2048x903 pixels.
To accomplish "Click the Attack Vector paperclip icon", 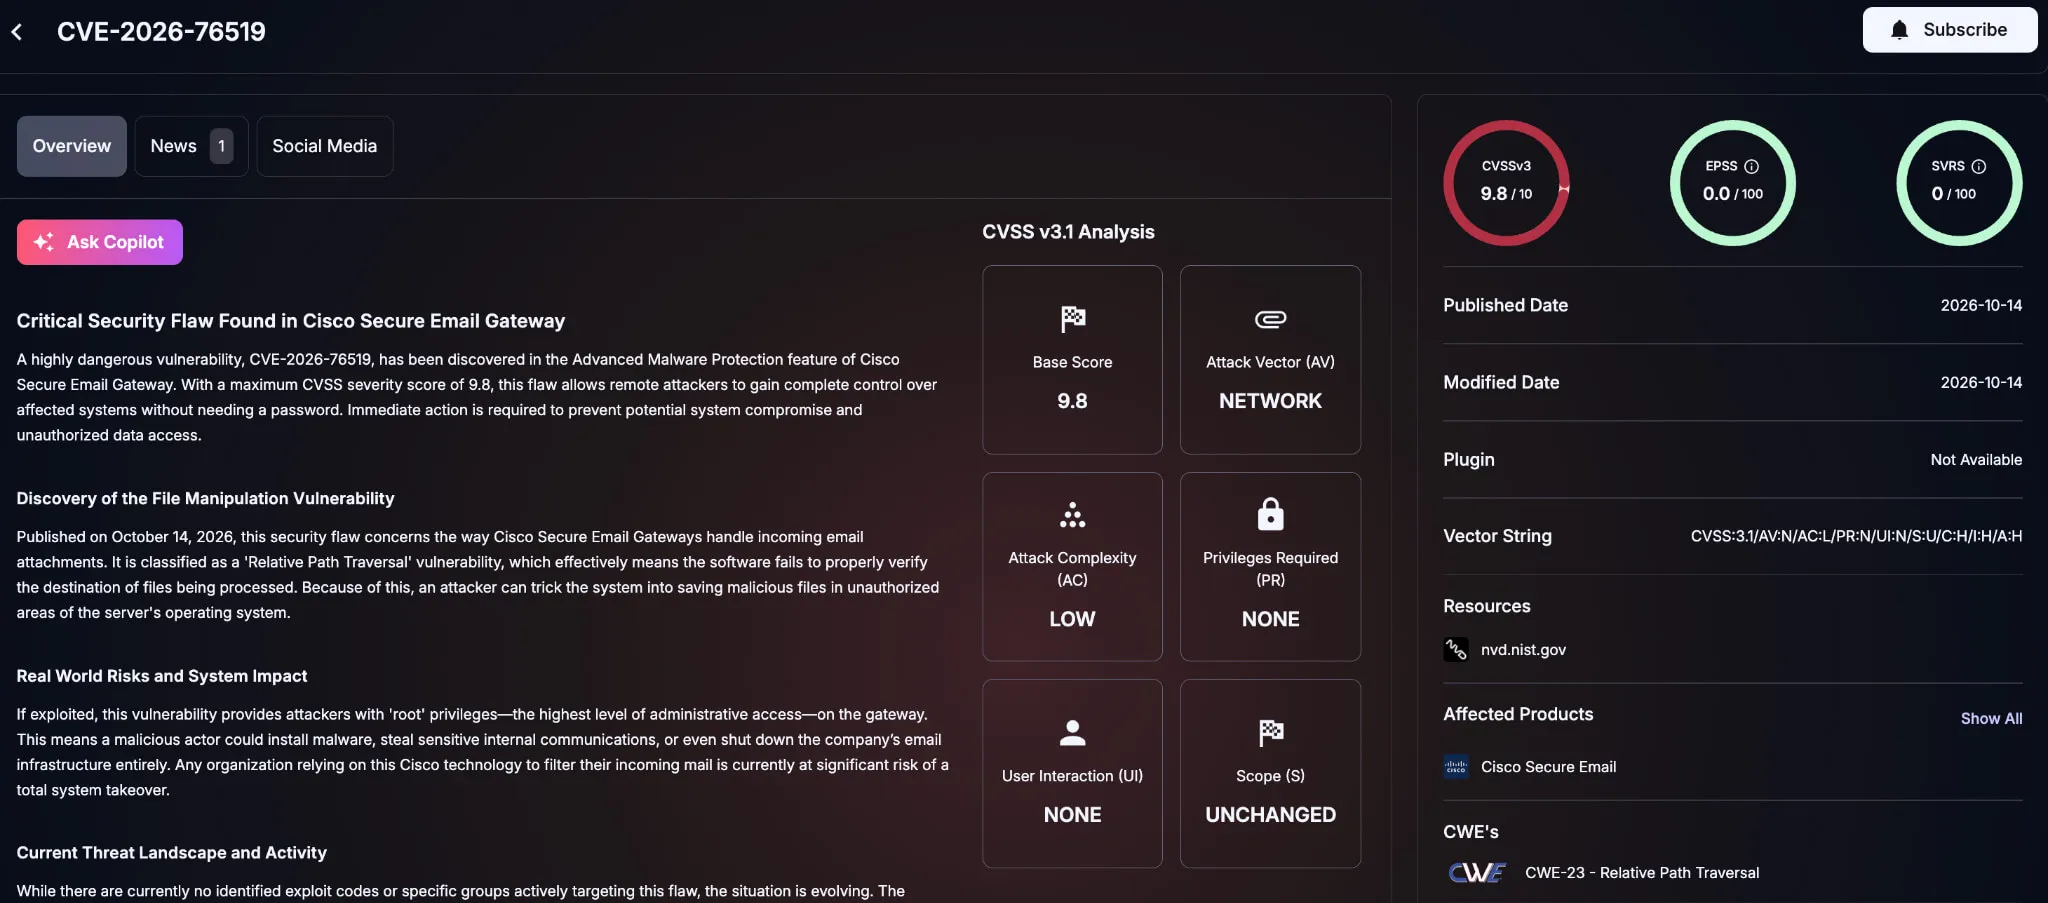I will [1270, 319].
